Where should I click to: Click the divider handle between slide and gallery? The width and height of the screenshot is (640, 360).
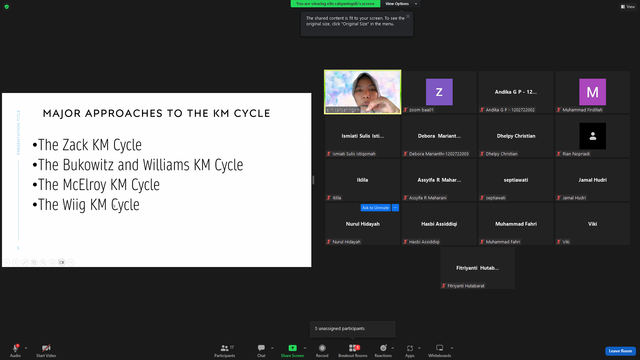click(313, 180)
